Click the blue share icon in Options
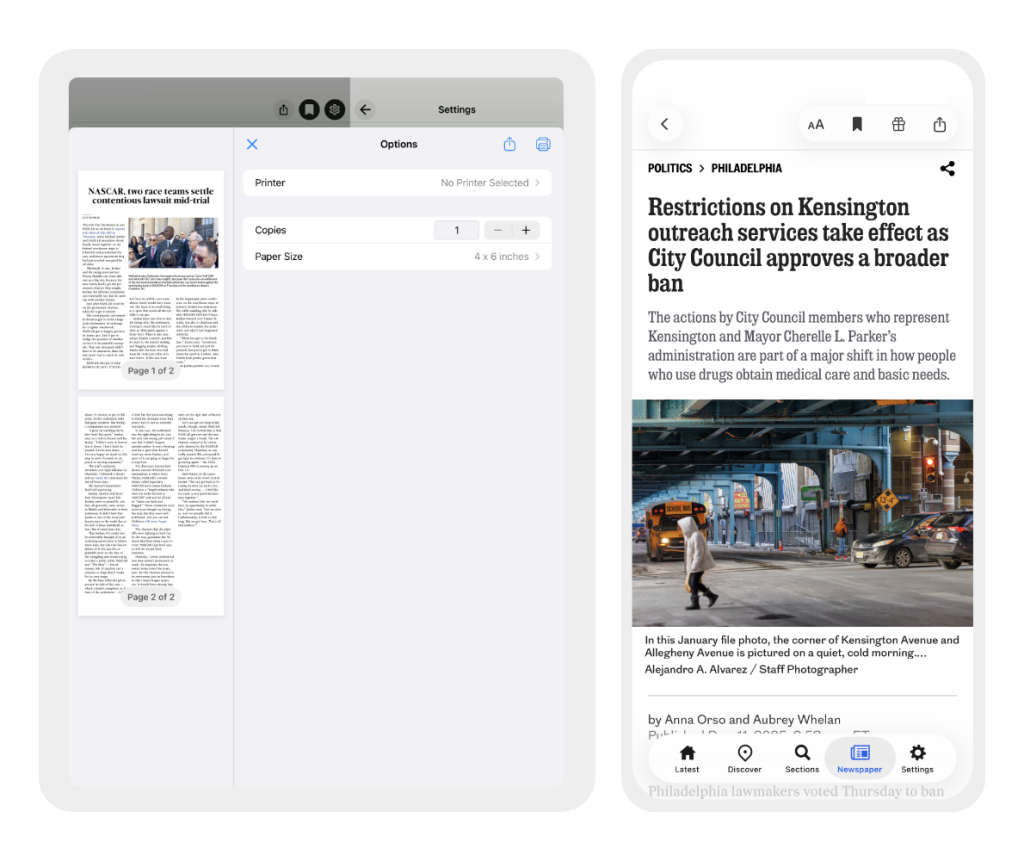 coord(510,144)
